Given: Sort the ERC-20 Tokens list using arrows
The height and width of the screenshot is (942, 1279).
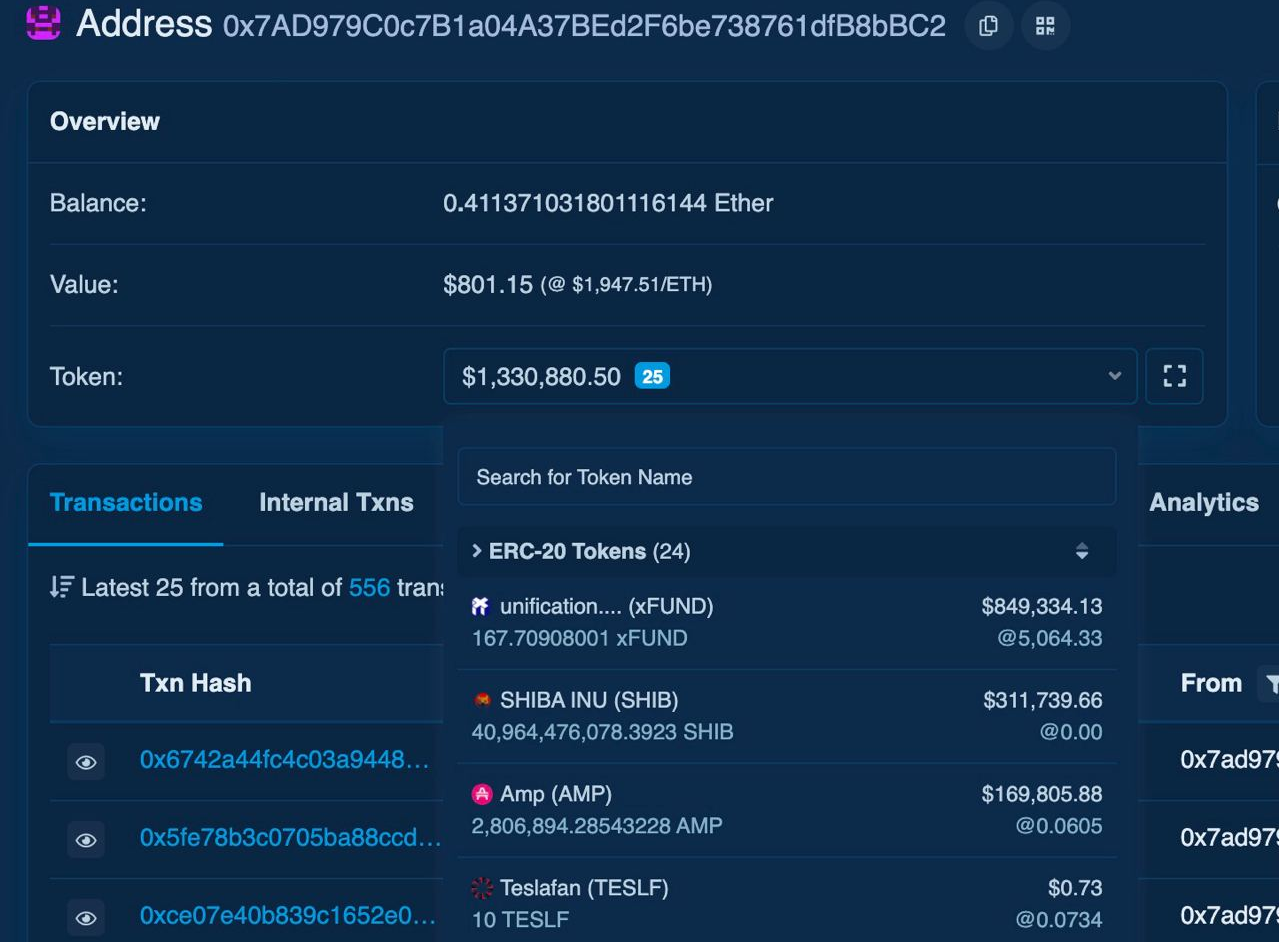Looking at the screenshot, I should (x=1081, y=551).
